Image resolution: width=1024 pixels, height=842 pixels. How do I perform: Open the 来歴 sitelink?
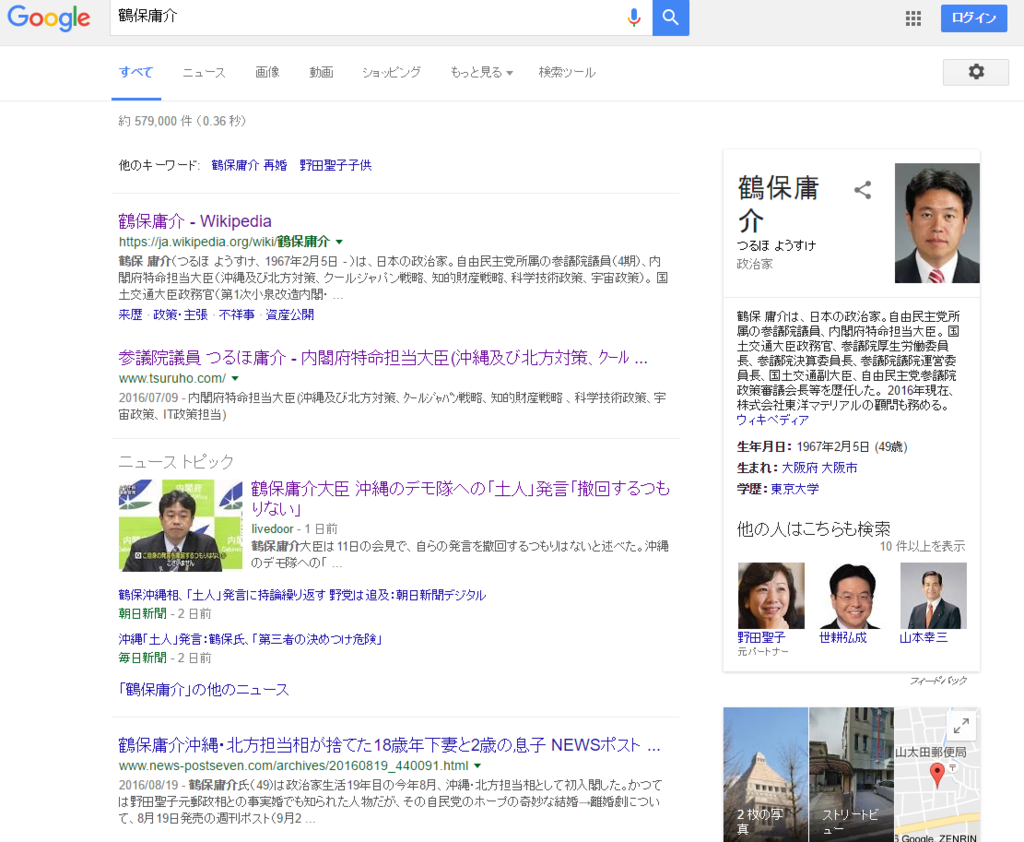click(x=130, y=315)
